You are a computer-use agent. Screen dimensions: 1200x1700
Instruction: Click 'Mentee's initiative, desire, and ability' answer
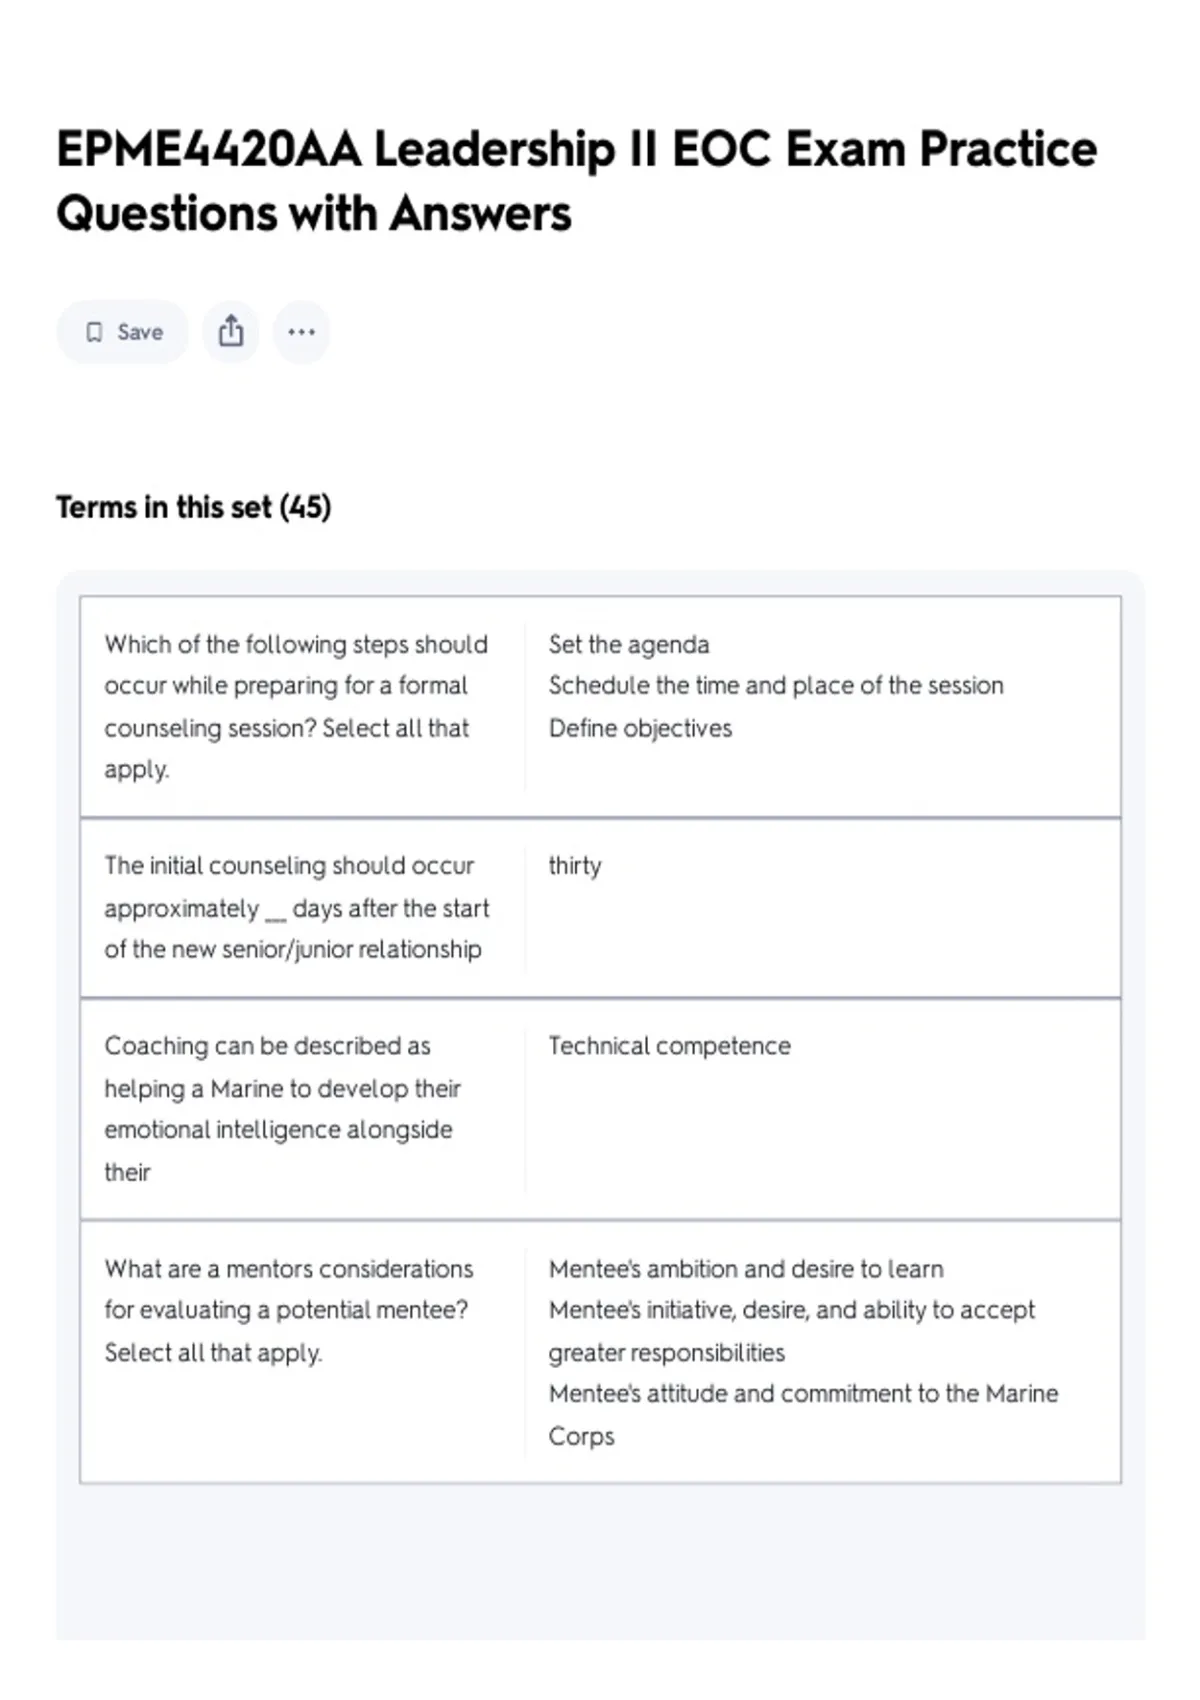pyautogui.click(x=792, y=1310)
